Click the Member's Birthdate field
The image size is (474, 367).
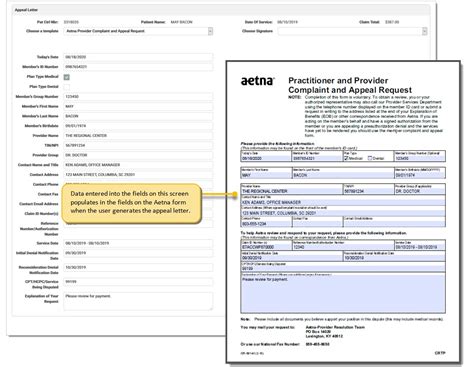[x=138, y=126]
